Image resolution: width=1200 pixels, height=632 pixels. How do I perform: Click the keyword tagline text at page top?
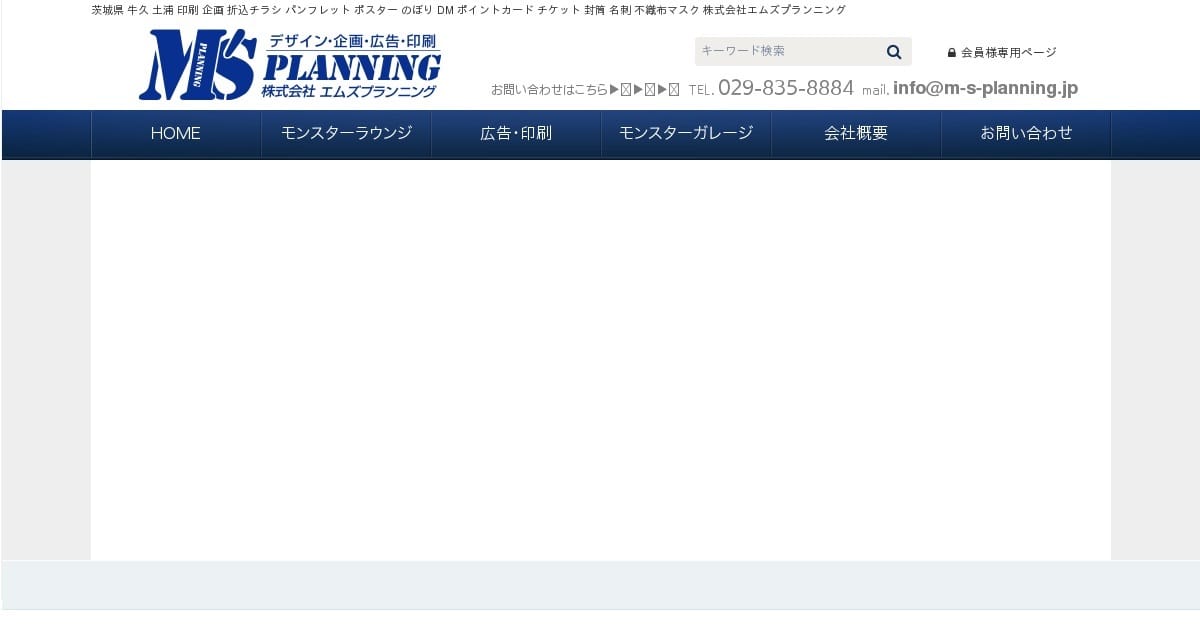pyautogui.click(x=468, y=10)
